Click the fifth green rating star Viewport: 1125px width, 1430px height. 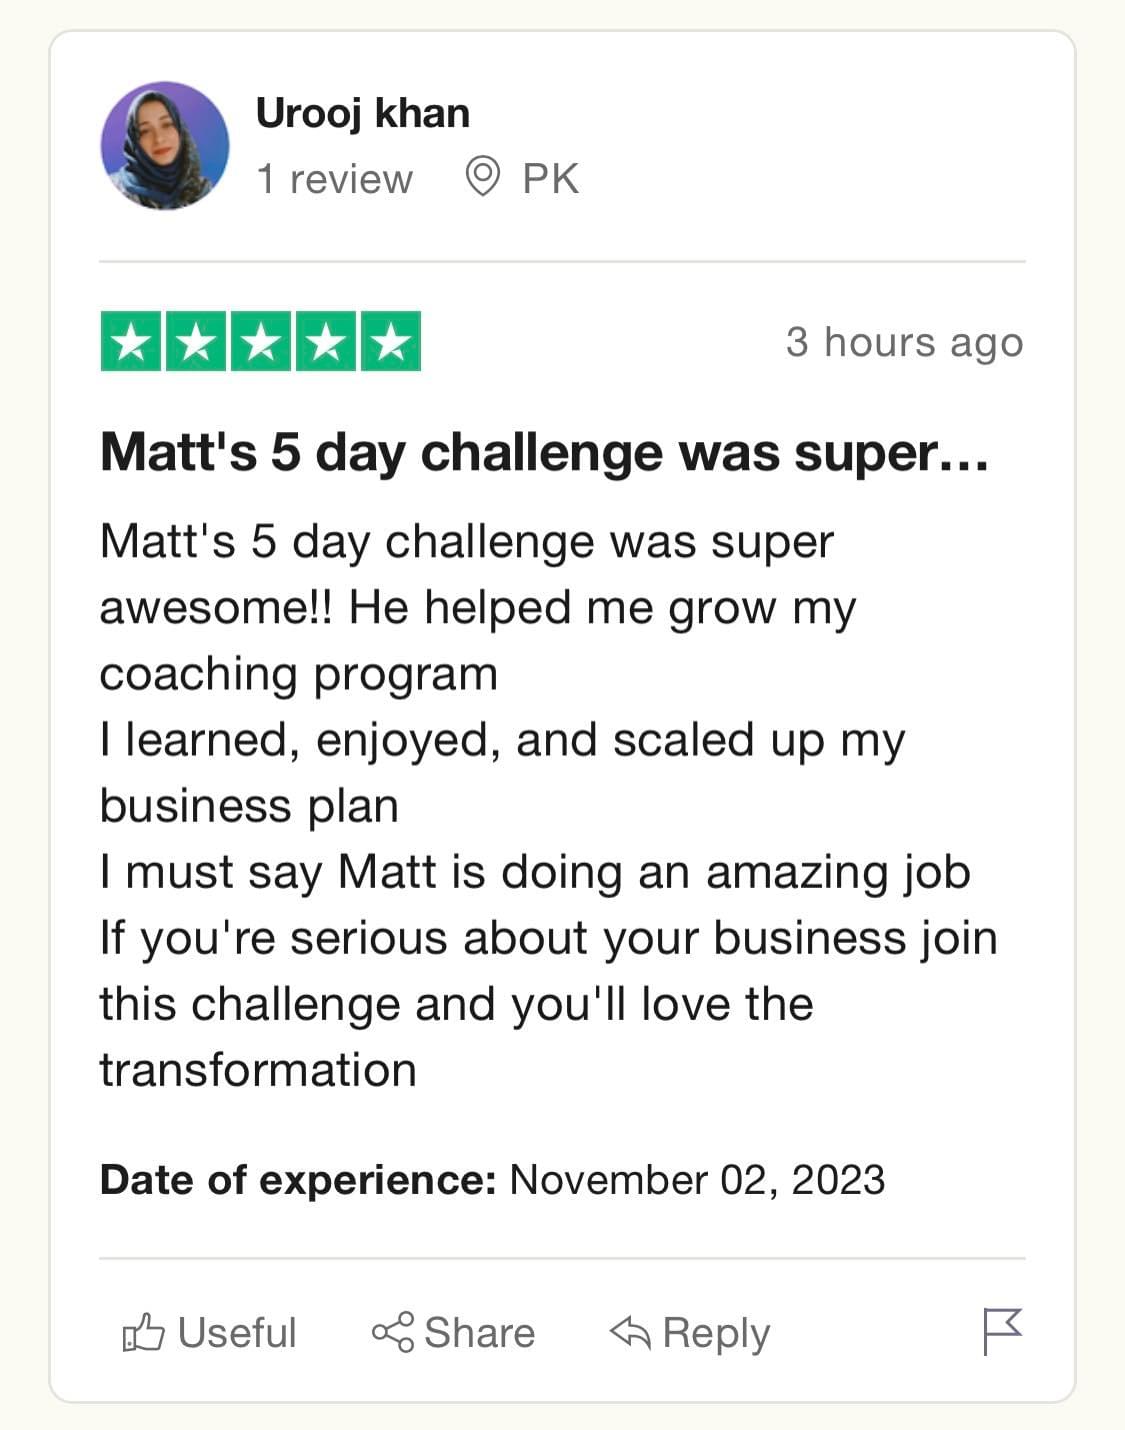pyautogui.click(x=391, y=342)
